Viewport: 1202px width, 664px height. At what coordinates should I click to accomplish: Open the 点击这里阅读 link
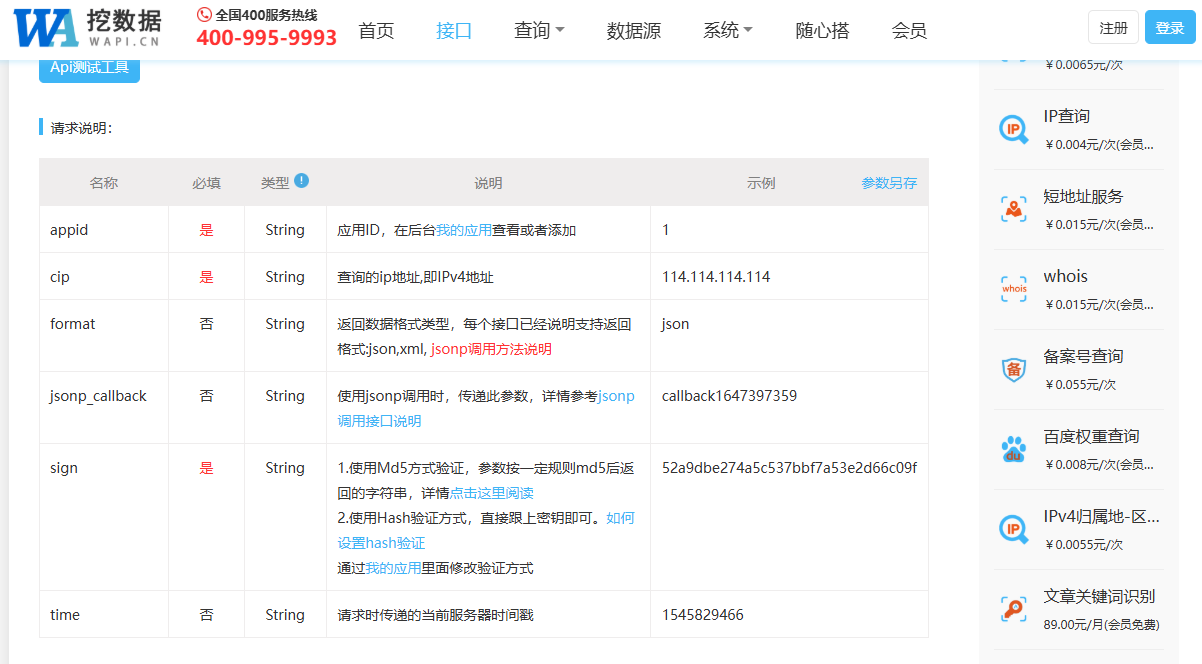491,493
